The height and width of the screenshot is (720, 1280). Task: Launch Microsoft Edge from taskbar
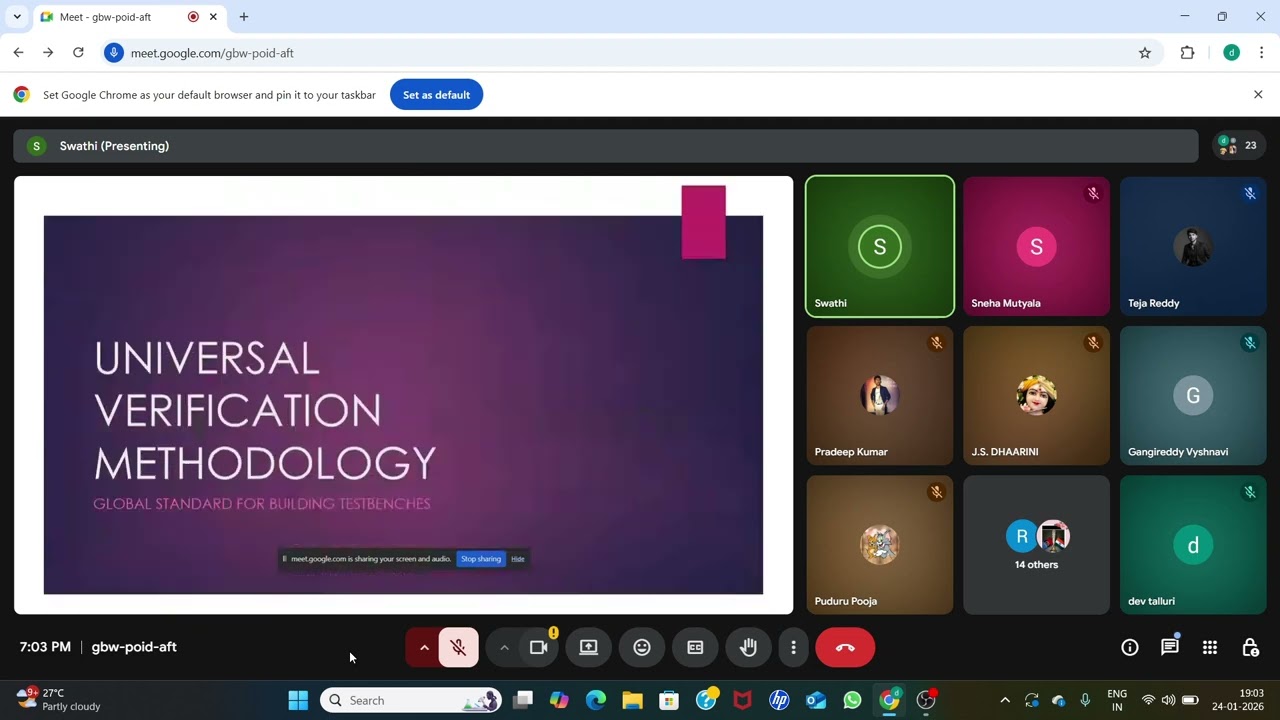coord(596,700)
